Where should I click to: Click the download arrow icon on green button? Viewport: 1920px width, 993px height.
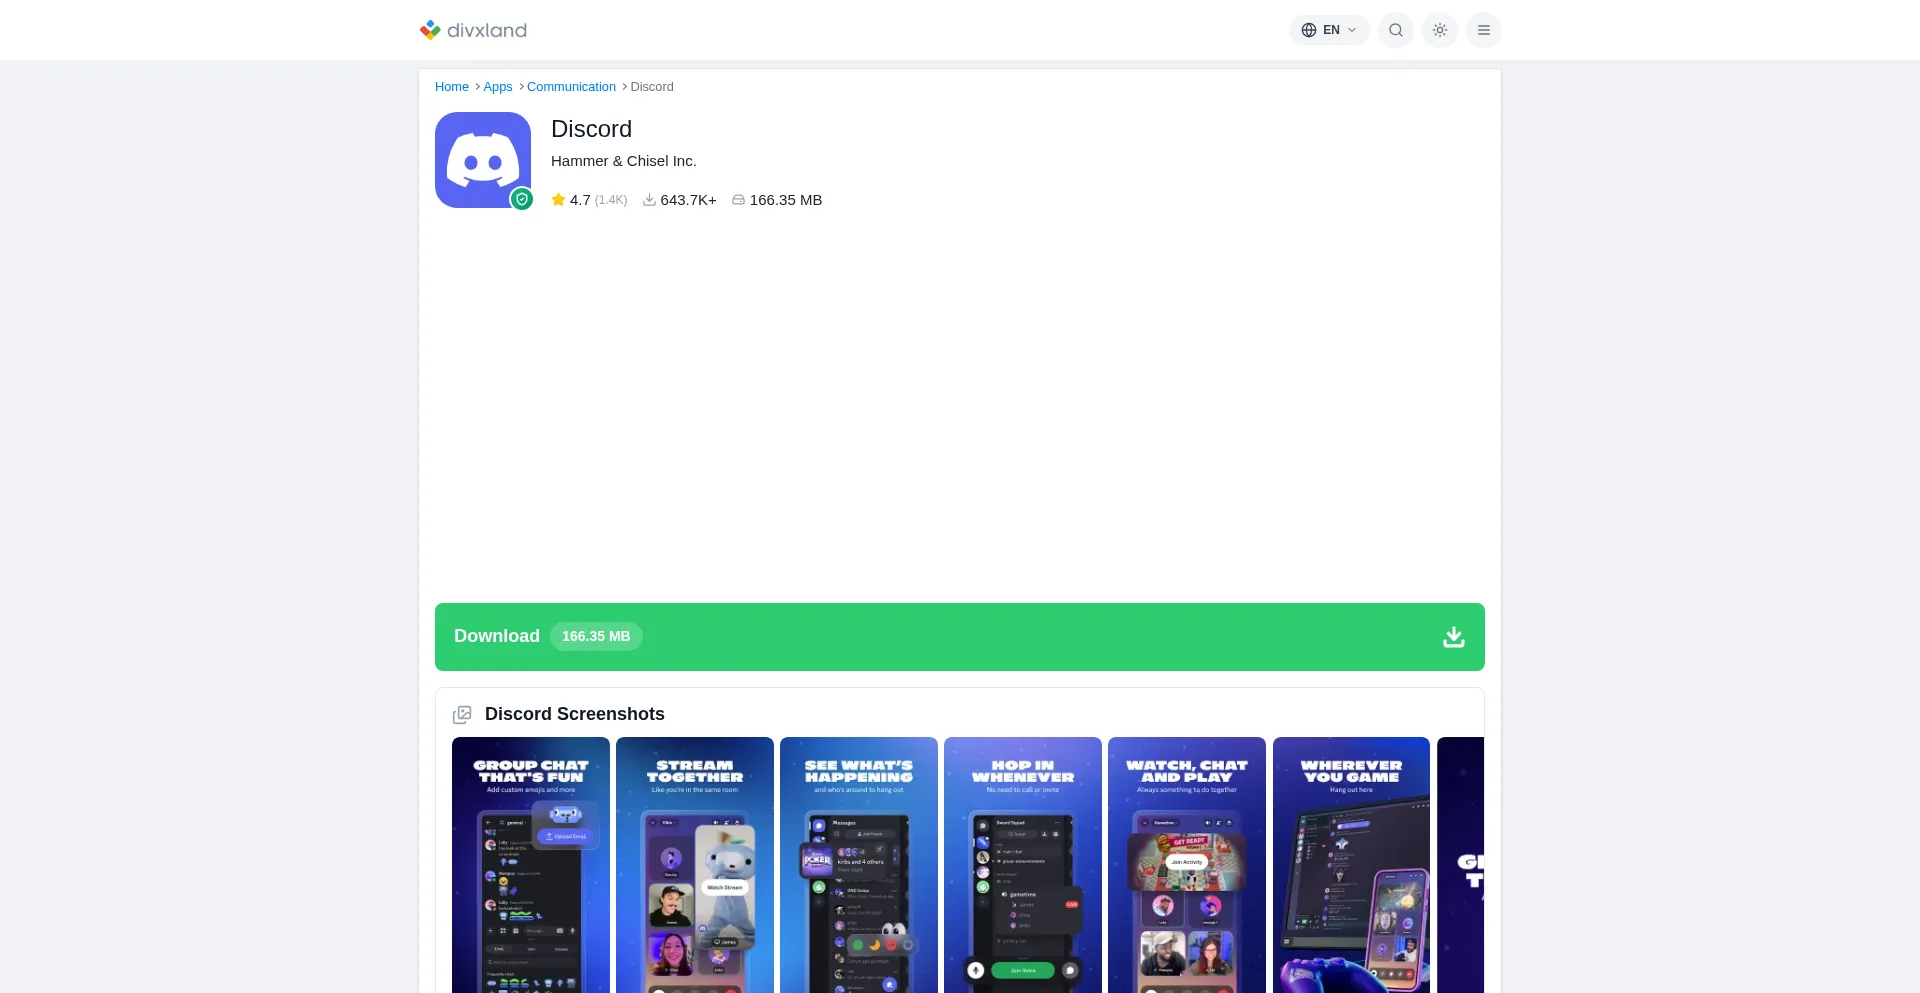1454,637
